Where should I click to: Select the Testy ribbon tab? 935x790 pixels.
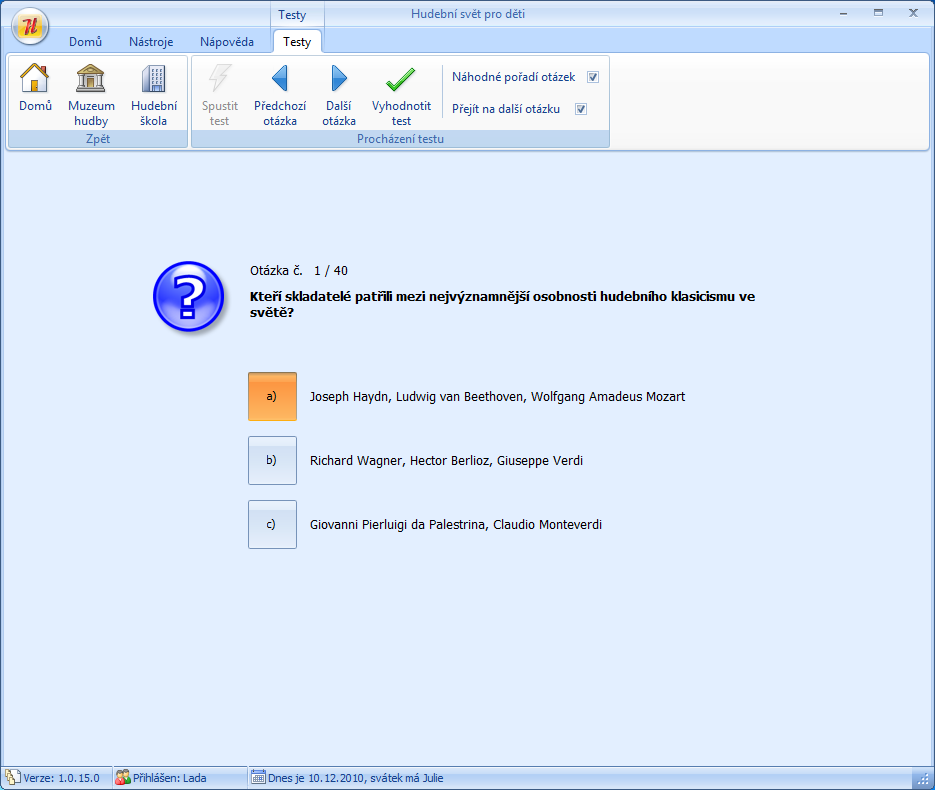point(297,42)
